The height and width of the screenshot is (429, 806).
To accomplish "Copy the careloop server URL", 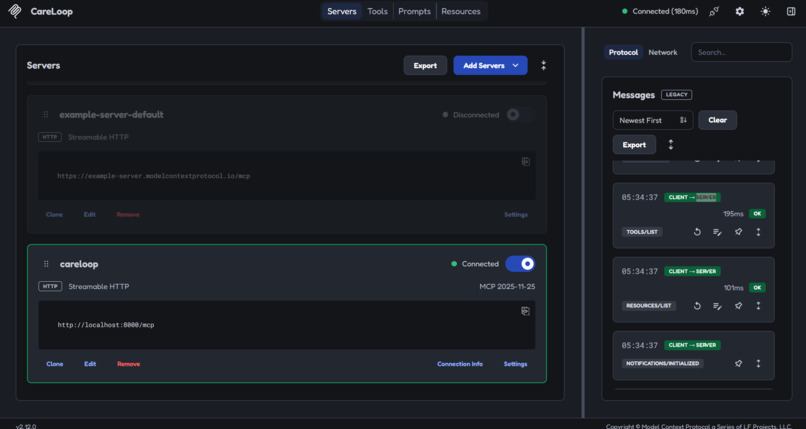I will tap(525, 311).
